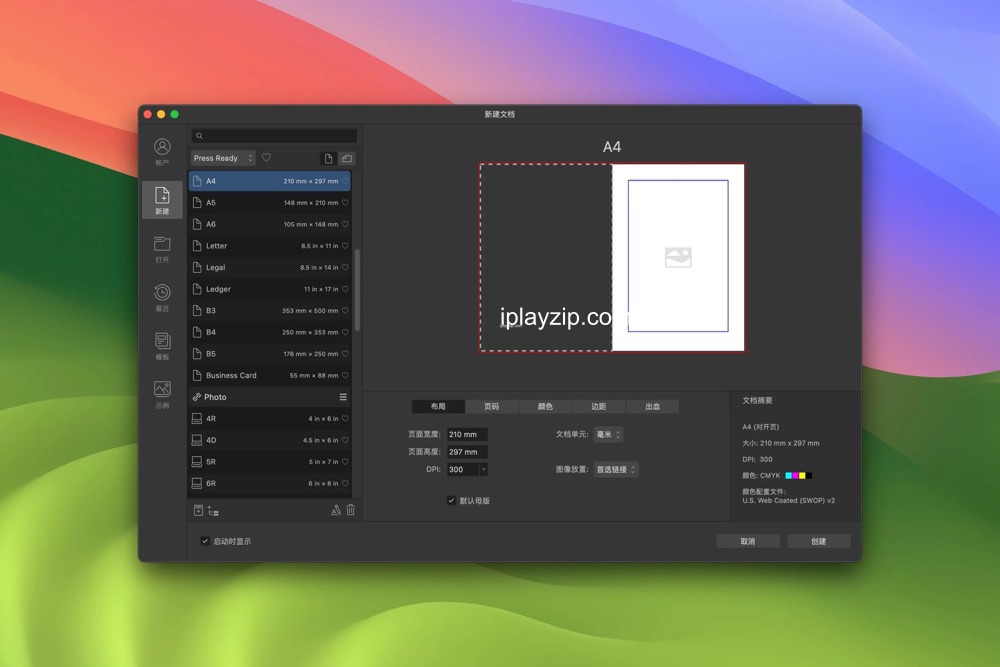1000x667 pixels.
Task: Open the 示例 samples section
Action: tap(162, 395)
